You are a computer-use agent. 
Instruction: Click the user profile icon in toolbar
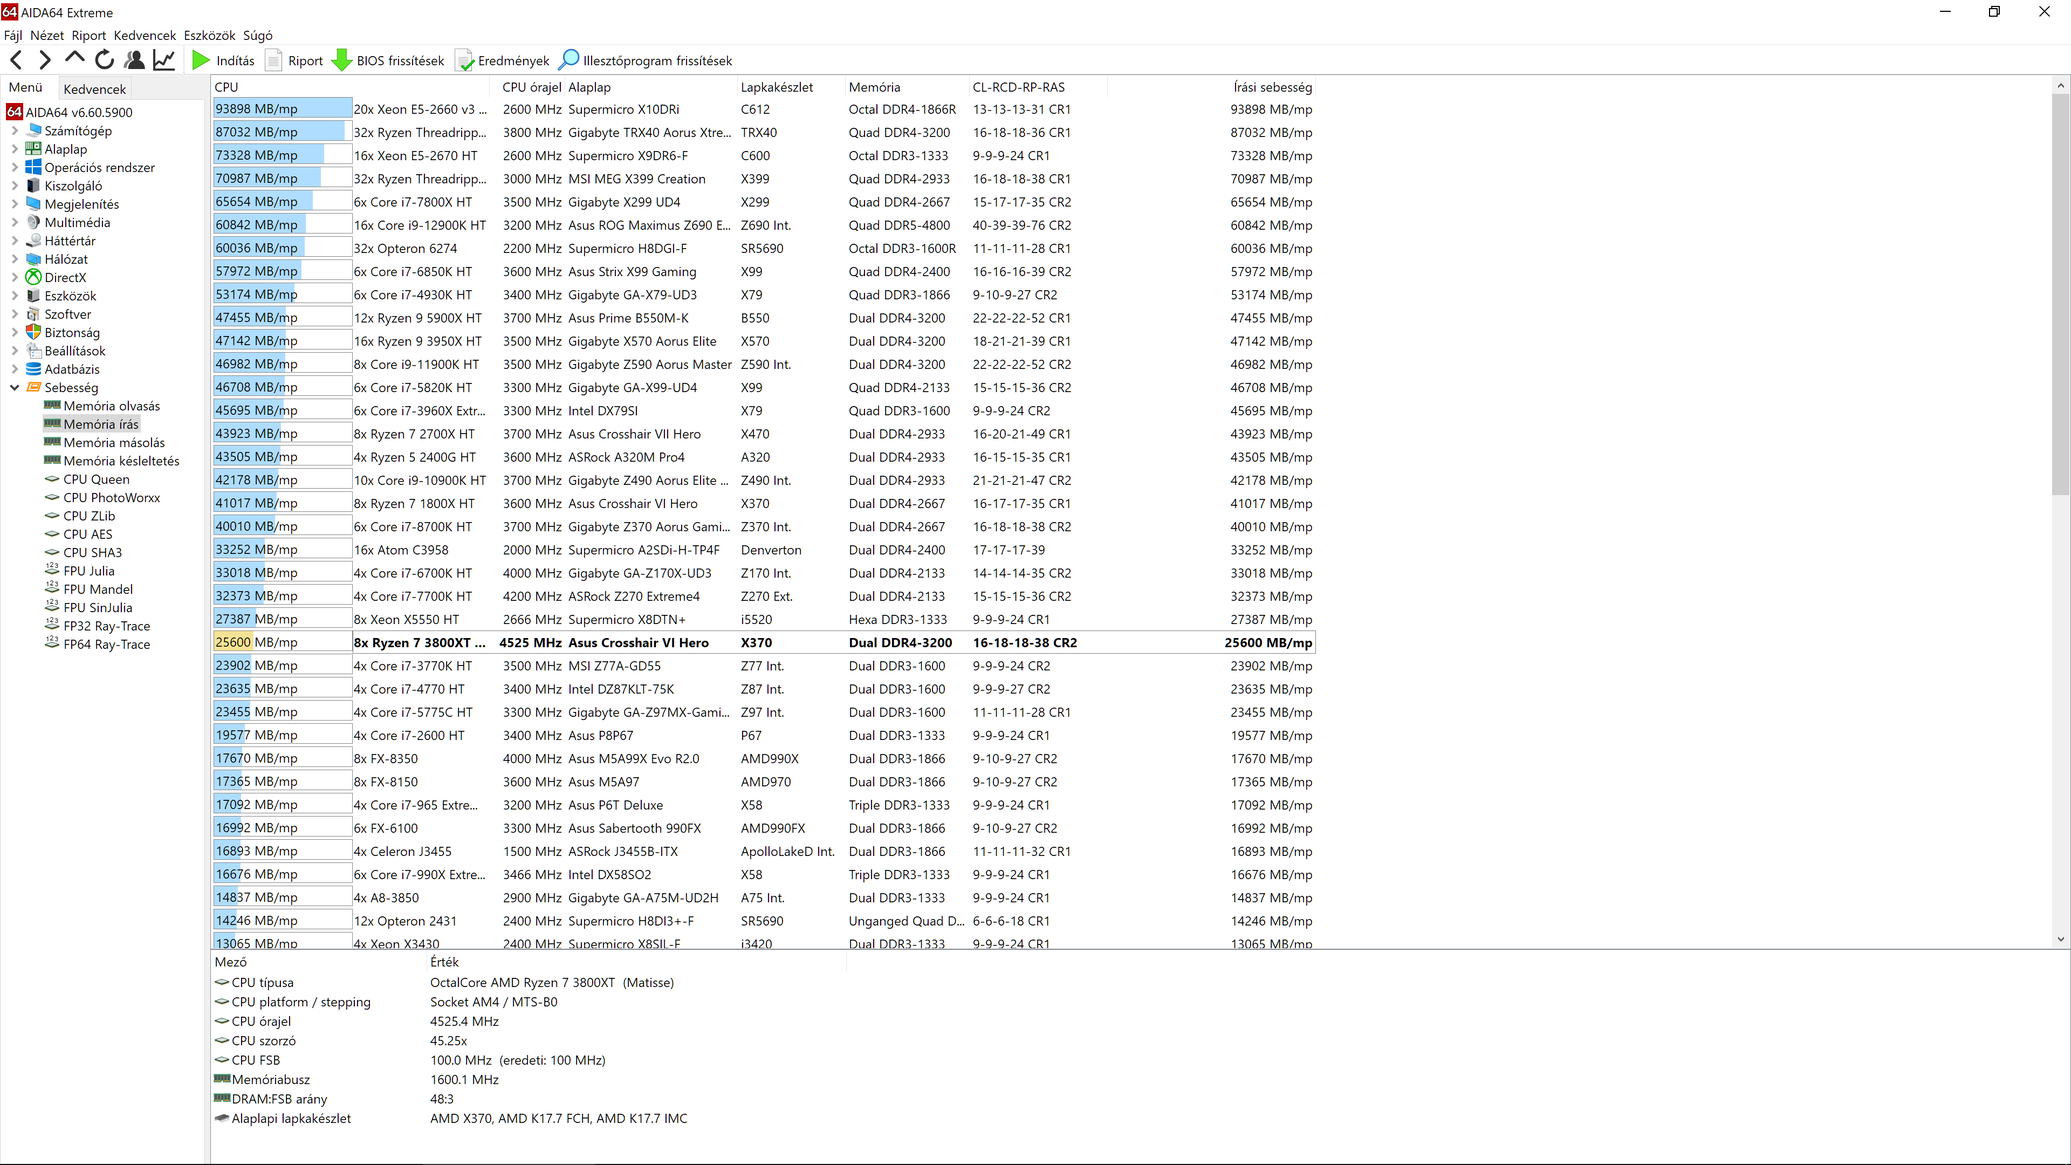click(134, 61)
